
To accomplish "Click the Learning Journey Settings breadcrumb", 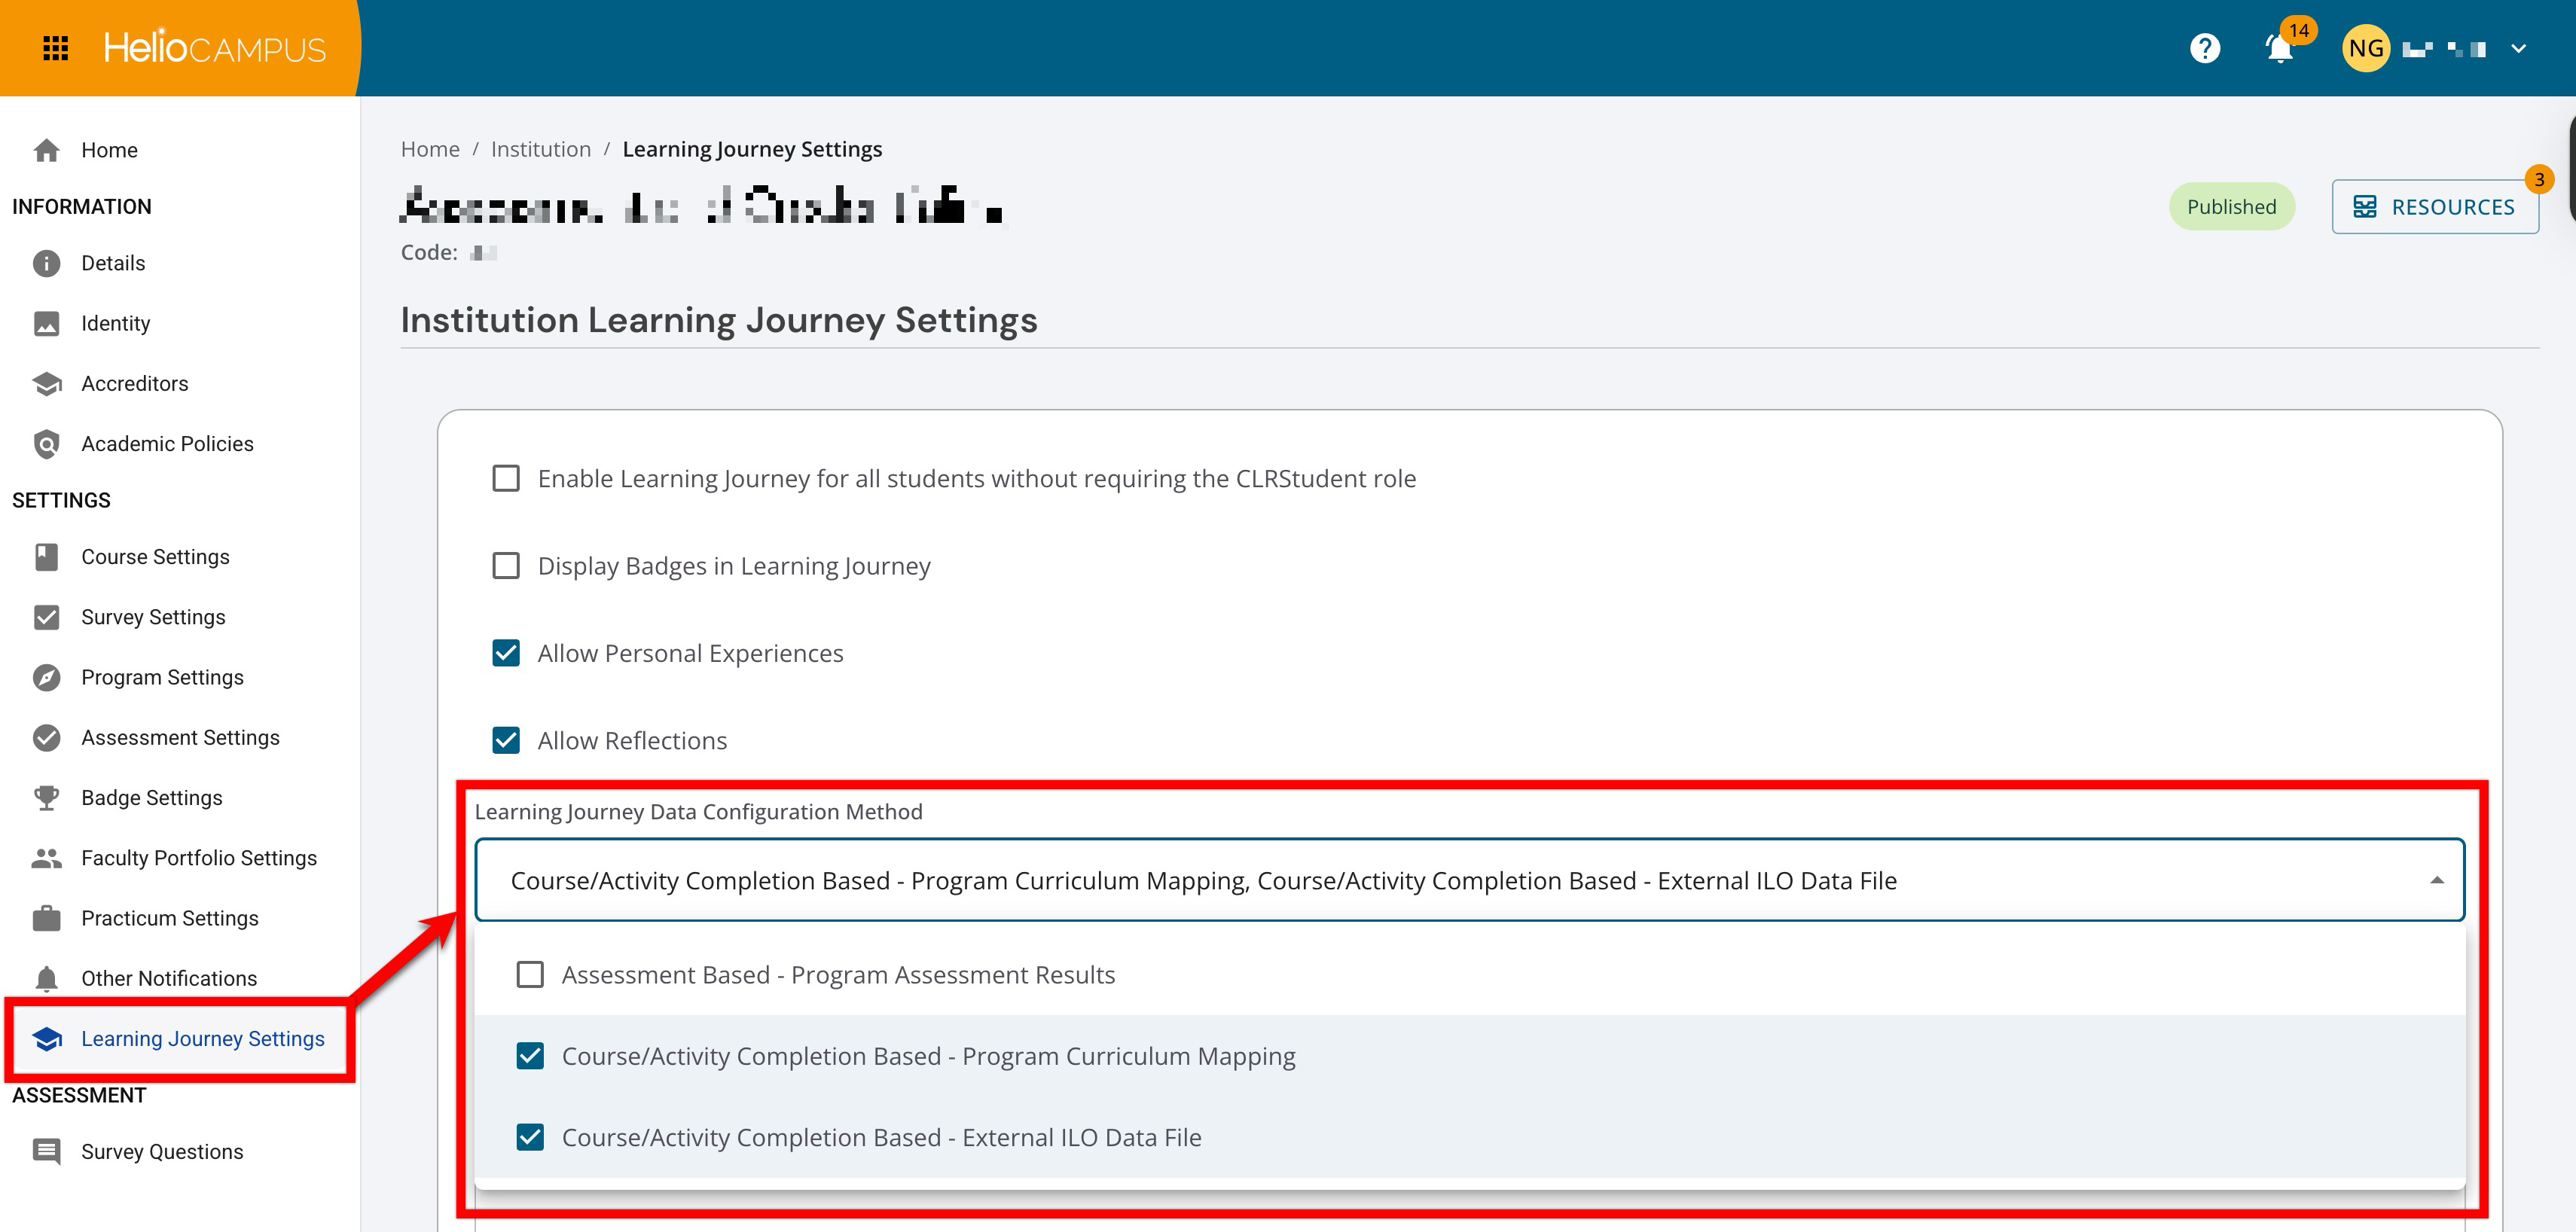I will point(752,149).
